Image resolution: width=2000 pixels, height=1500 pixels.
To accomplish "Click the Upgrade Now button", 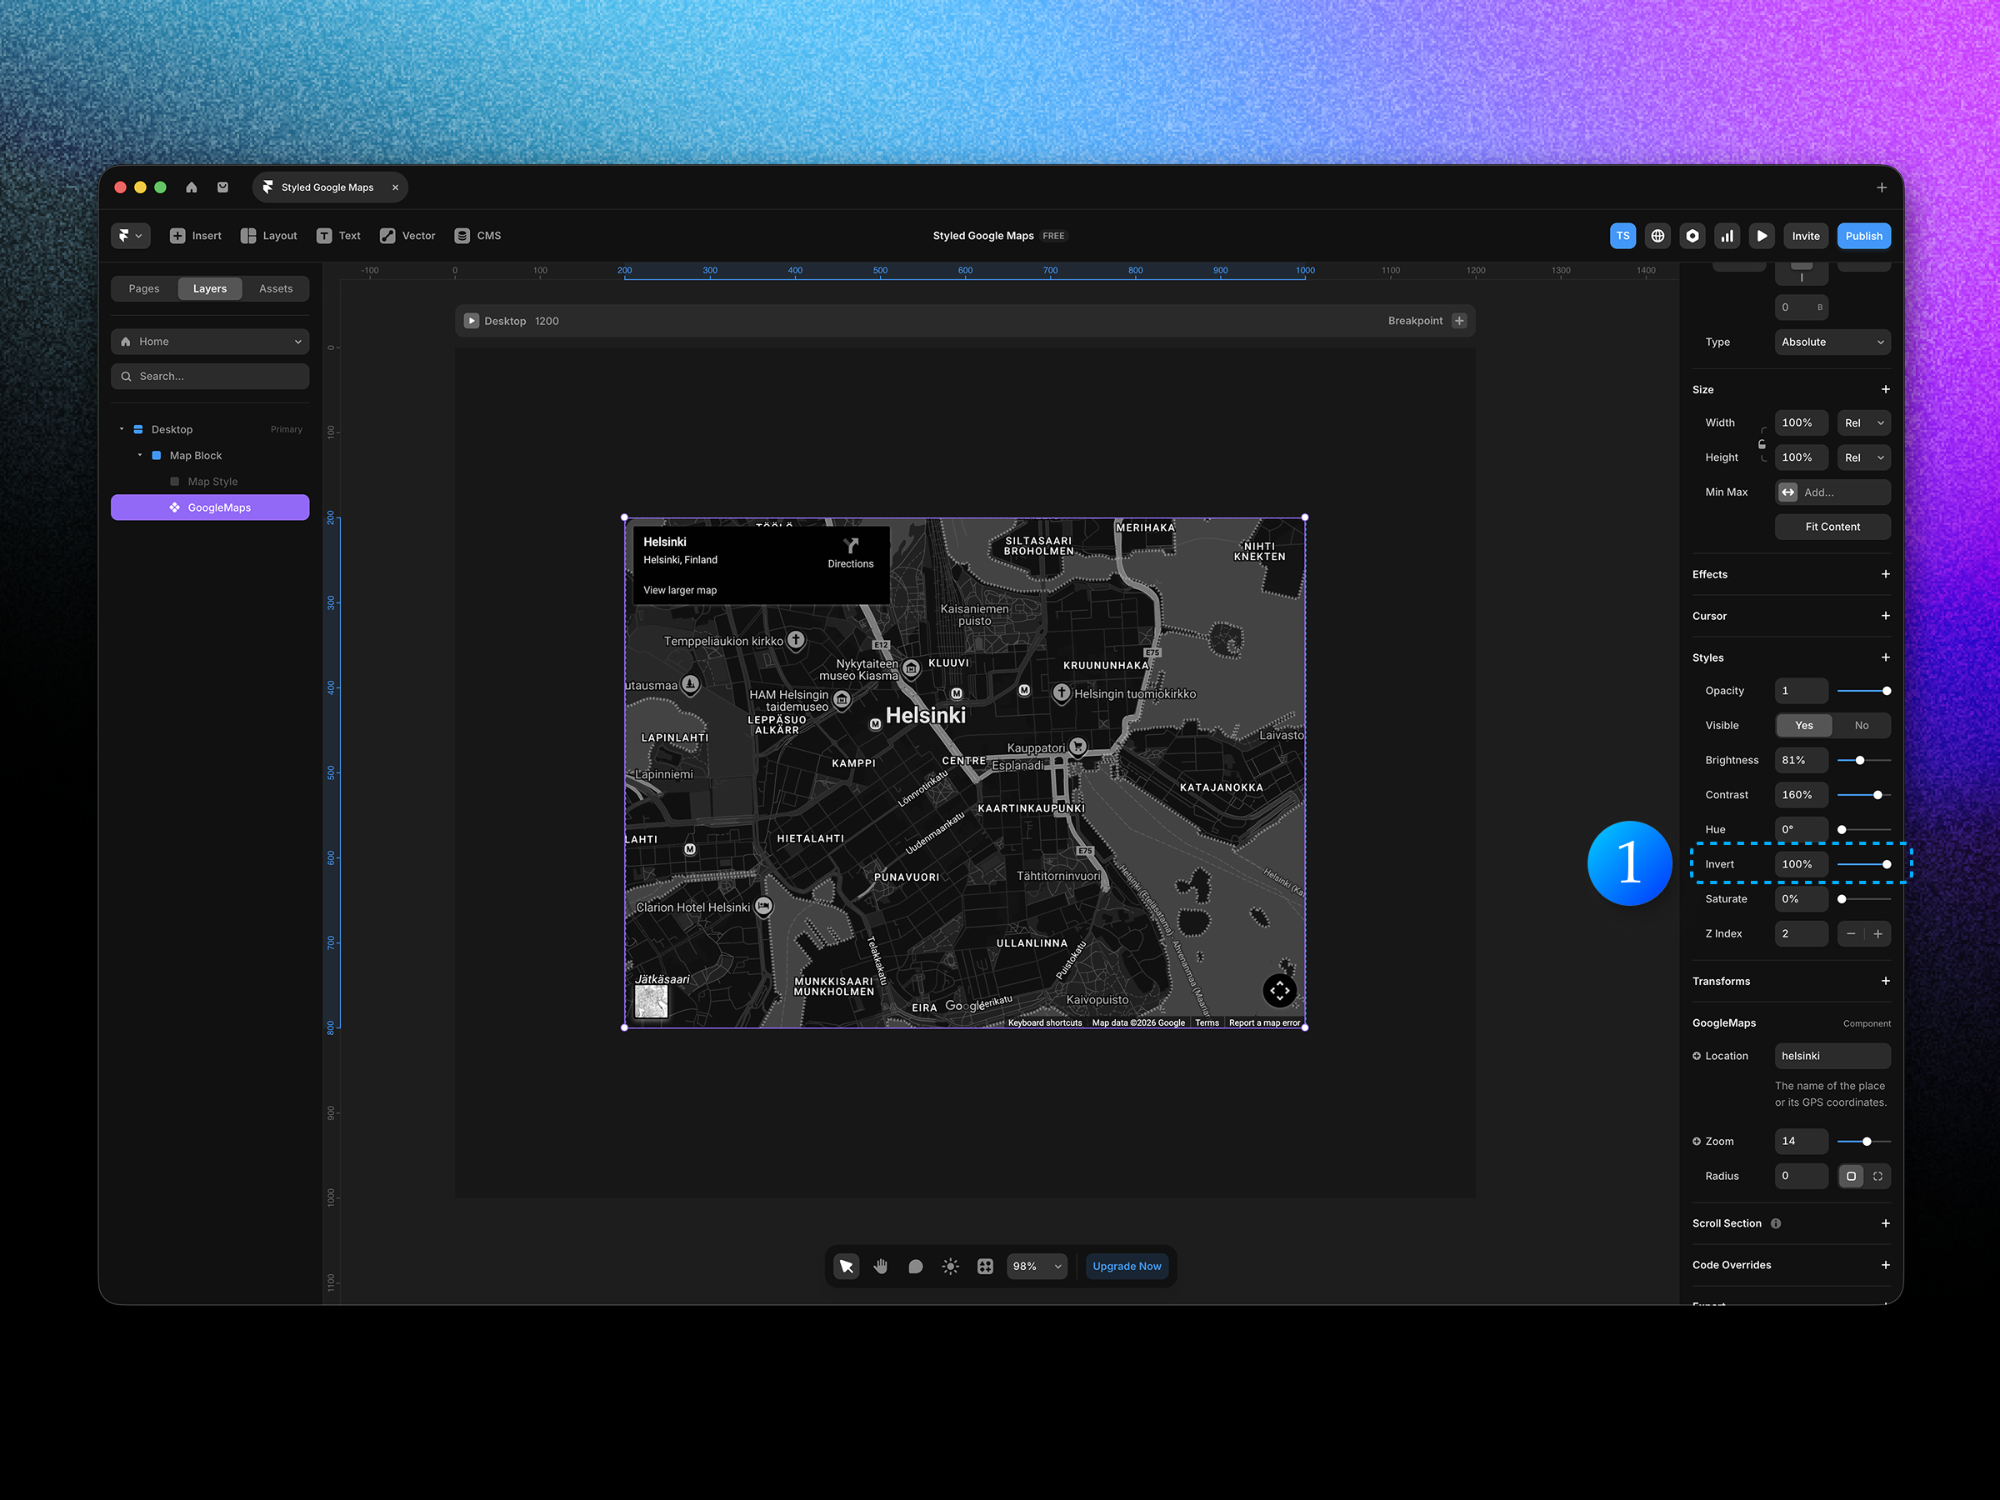I will (1127, 1266).
